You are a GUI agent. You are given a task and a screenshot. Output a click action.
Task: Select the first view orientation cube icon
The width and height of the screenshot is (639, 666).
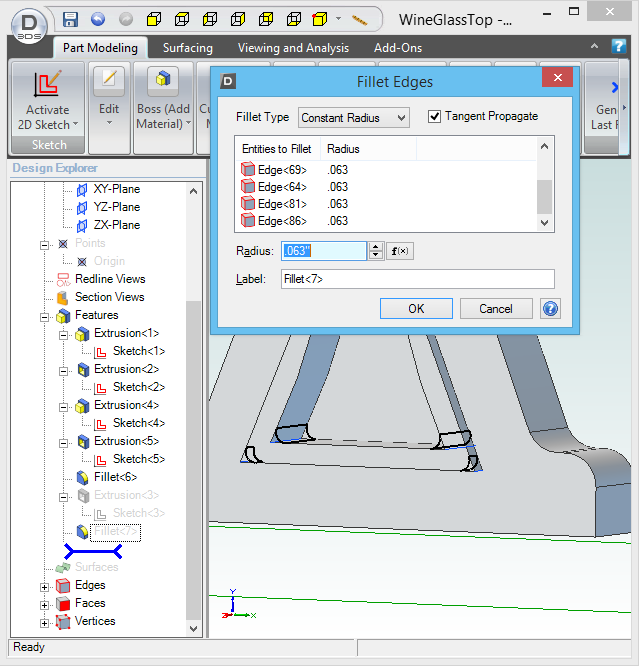tap(154, 19)
